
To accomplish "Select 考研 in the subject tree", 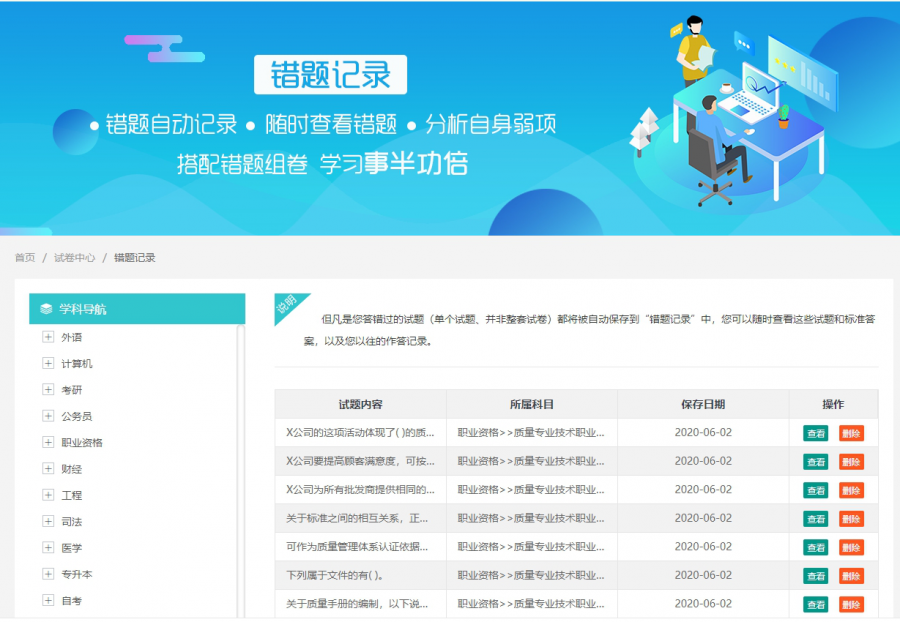I will coord(71,390).
